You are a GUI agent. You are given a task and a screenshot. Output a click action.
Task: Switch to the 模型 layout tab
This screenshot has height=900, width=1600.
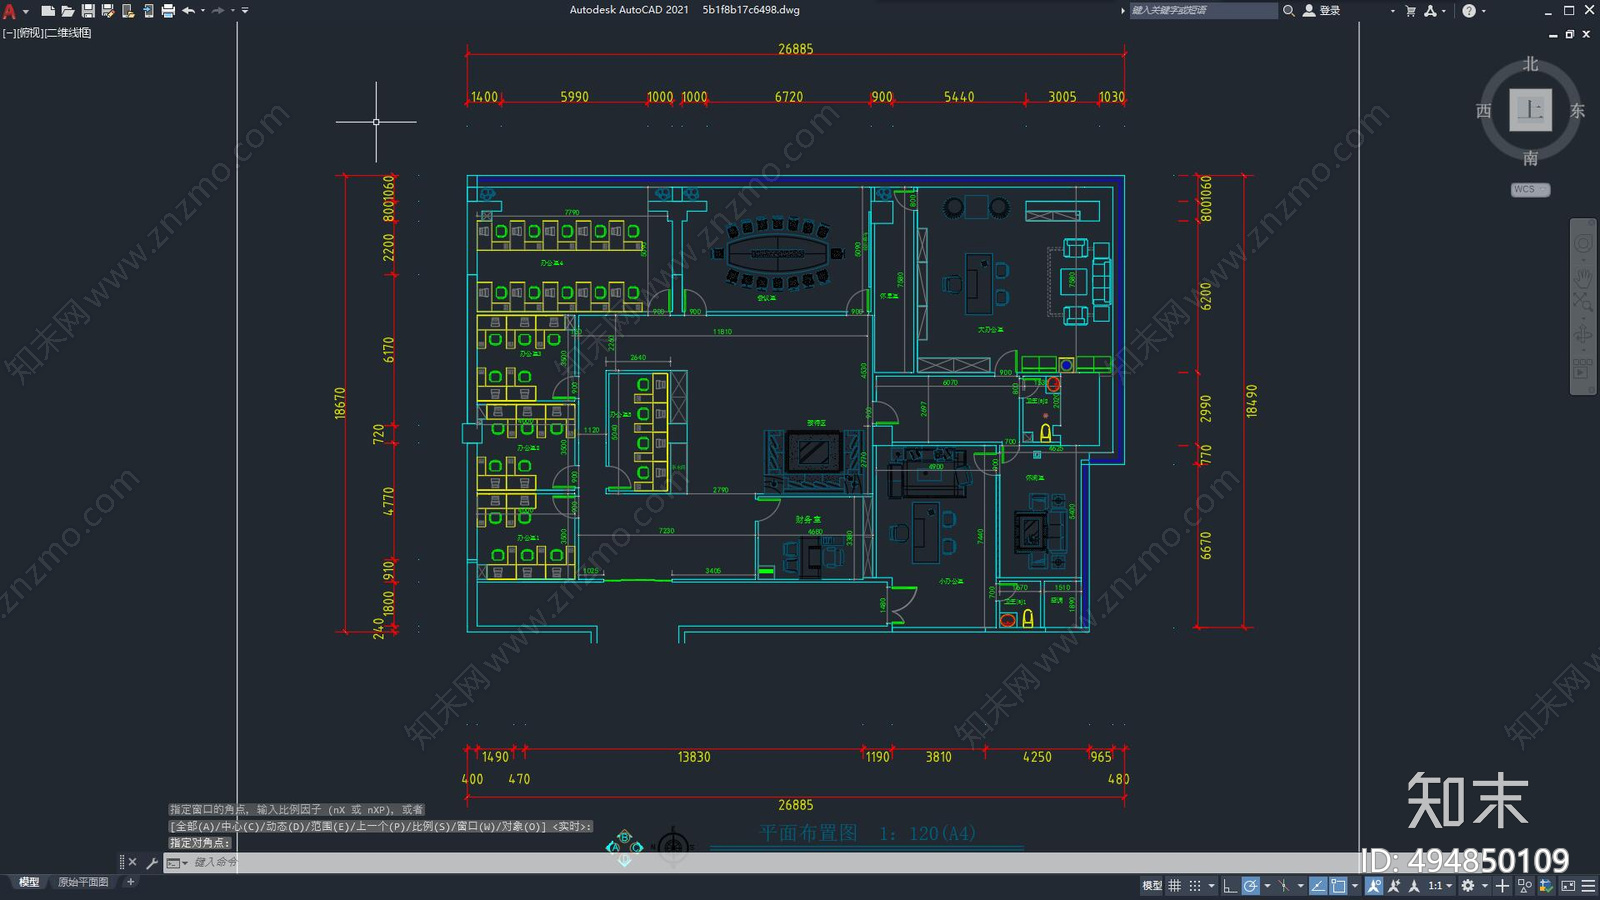(29, 882)
